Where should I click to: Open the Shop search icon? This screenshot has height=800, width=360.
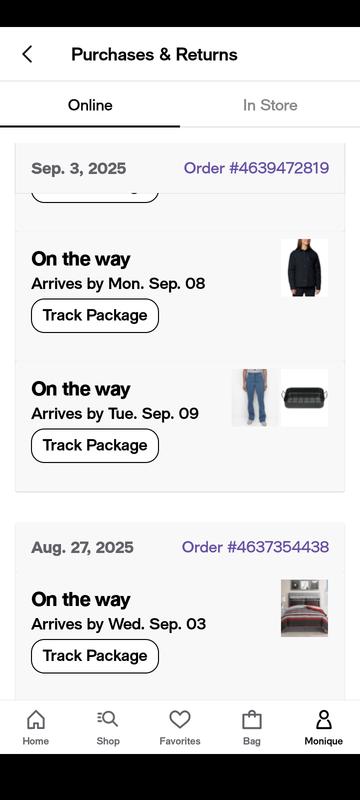(x=108, y=719)
